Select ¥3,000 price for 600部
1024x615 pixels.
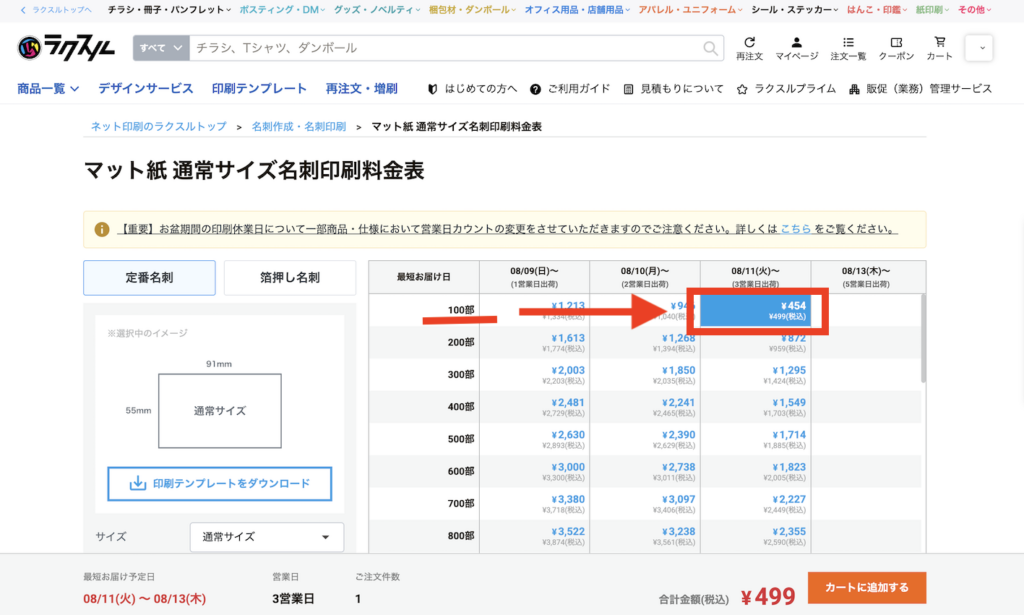click(534, 471)
